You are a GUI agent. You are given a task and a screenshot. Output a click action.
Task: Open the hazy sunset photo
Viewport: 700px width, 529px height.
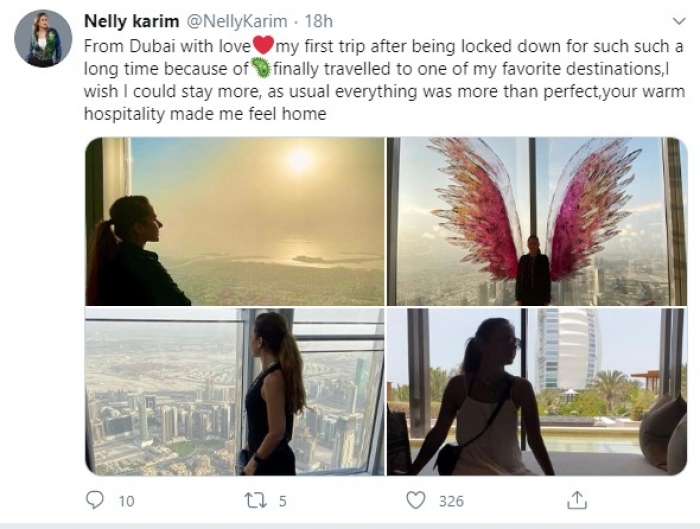(x=234, y=221)
